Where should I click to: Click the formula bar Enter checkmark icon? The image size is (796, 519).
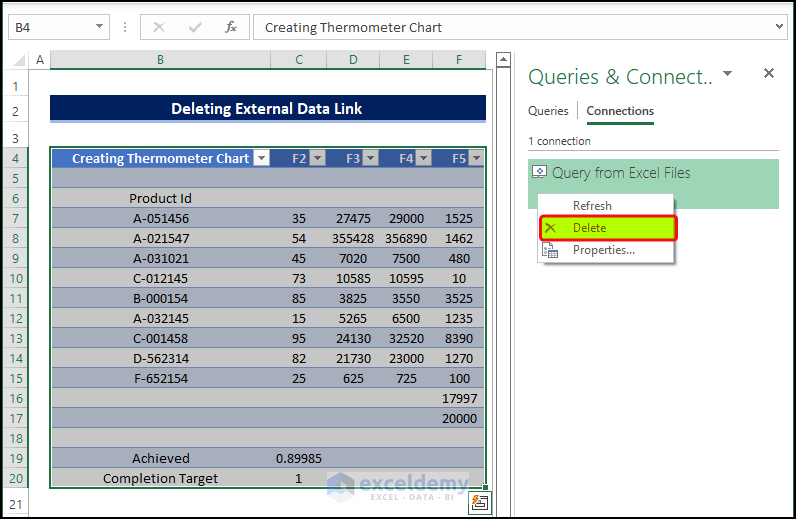(195, 27)
